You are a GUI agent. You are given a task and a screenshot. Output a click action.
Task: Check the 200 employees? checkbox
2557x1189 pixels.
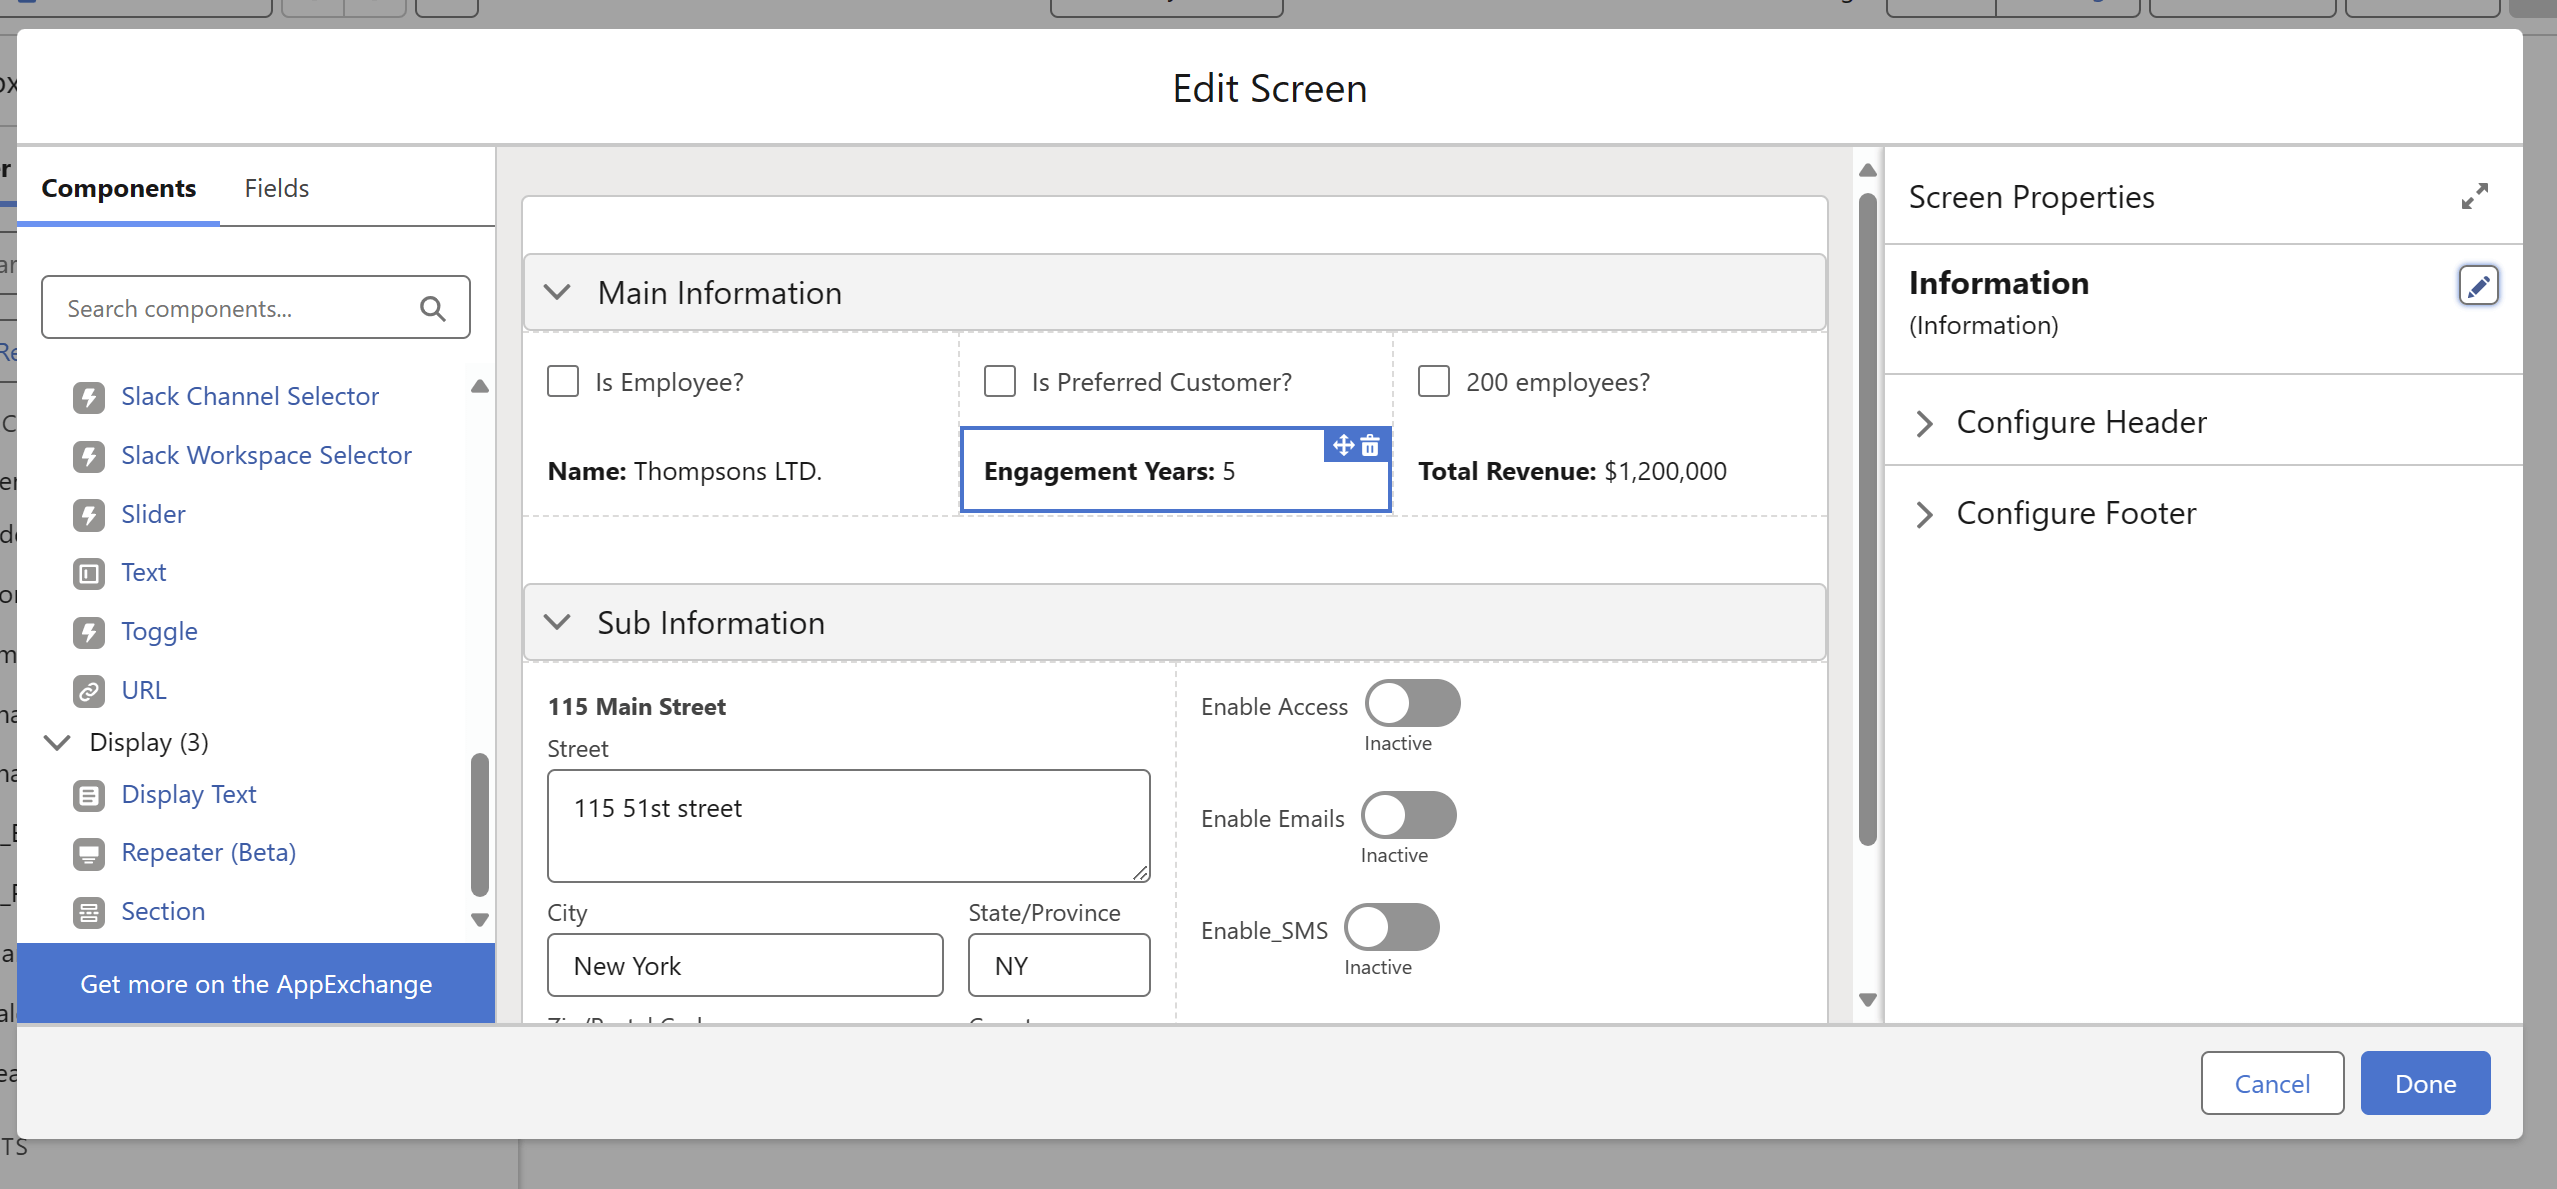[x=1434, y=381]
